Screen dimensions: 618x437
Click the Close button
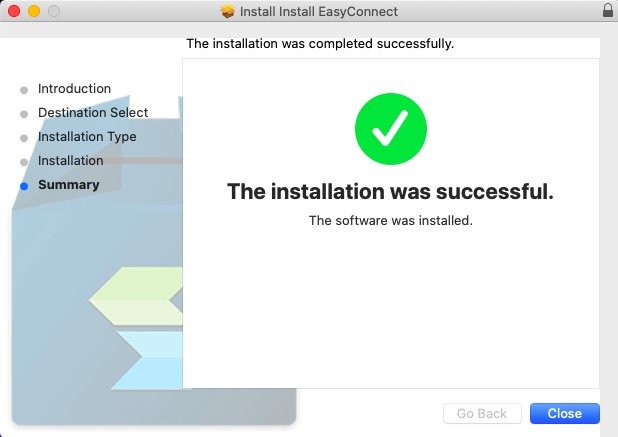[x=564, y=413]
